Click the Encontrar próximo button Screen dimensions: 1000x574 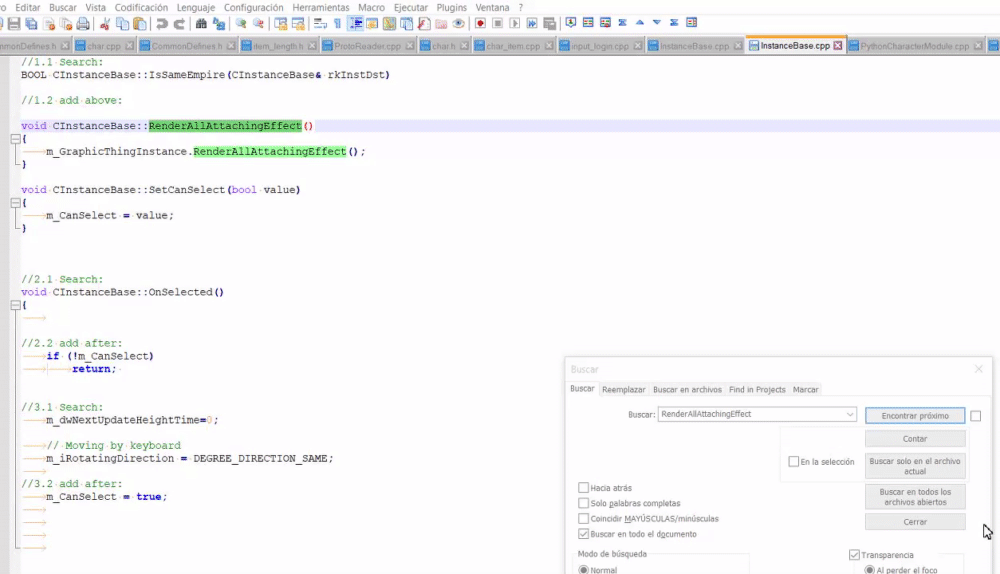(x=915, y=416)
